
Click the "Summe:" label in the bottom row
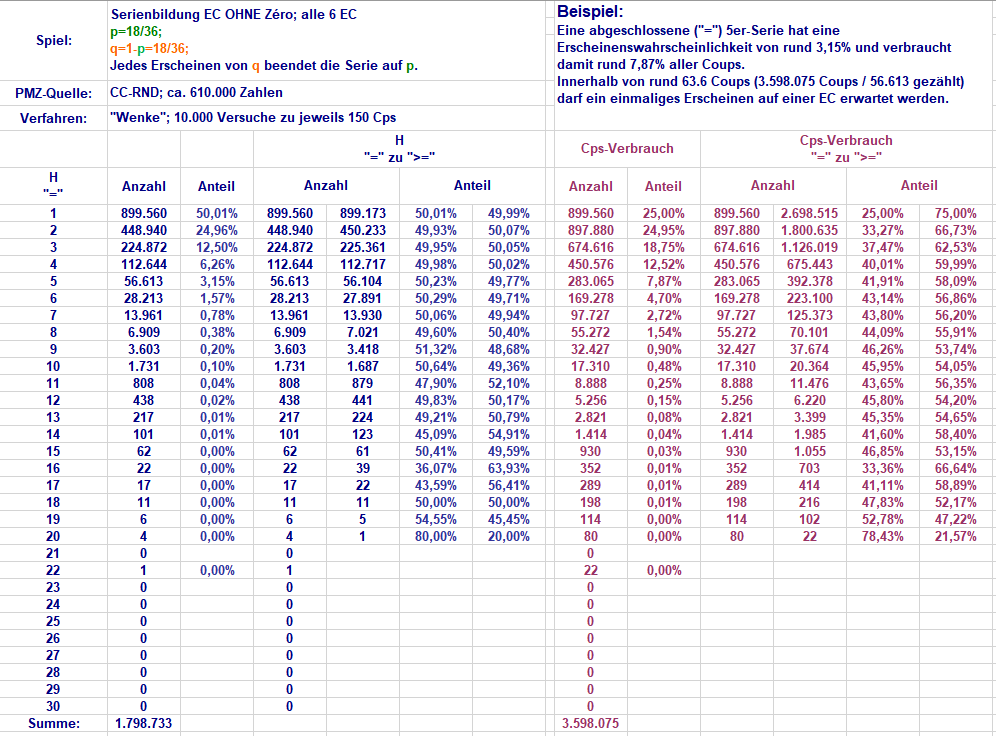pyautogui.click(x=53, y=723)
